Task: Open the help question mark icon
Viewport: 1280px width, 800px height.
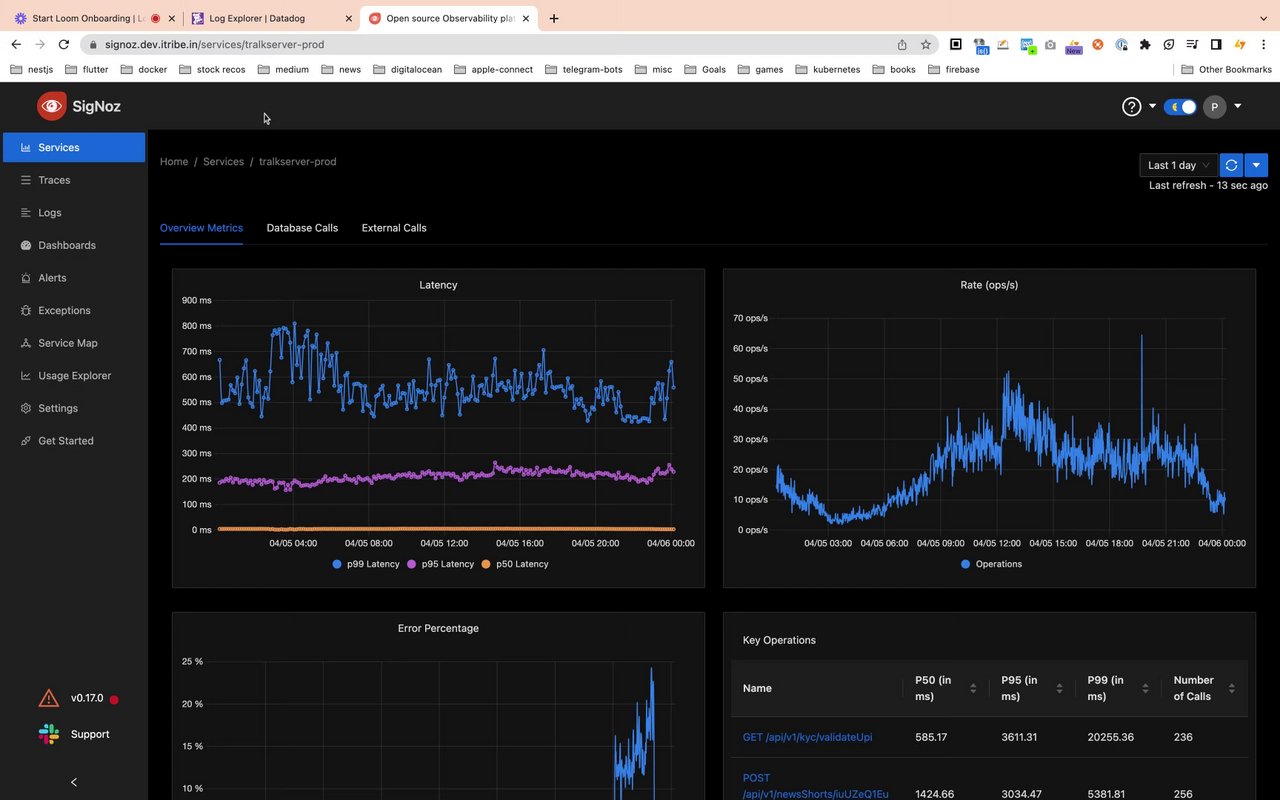Action: 1131,107
